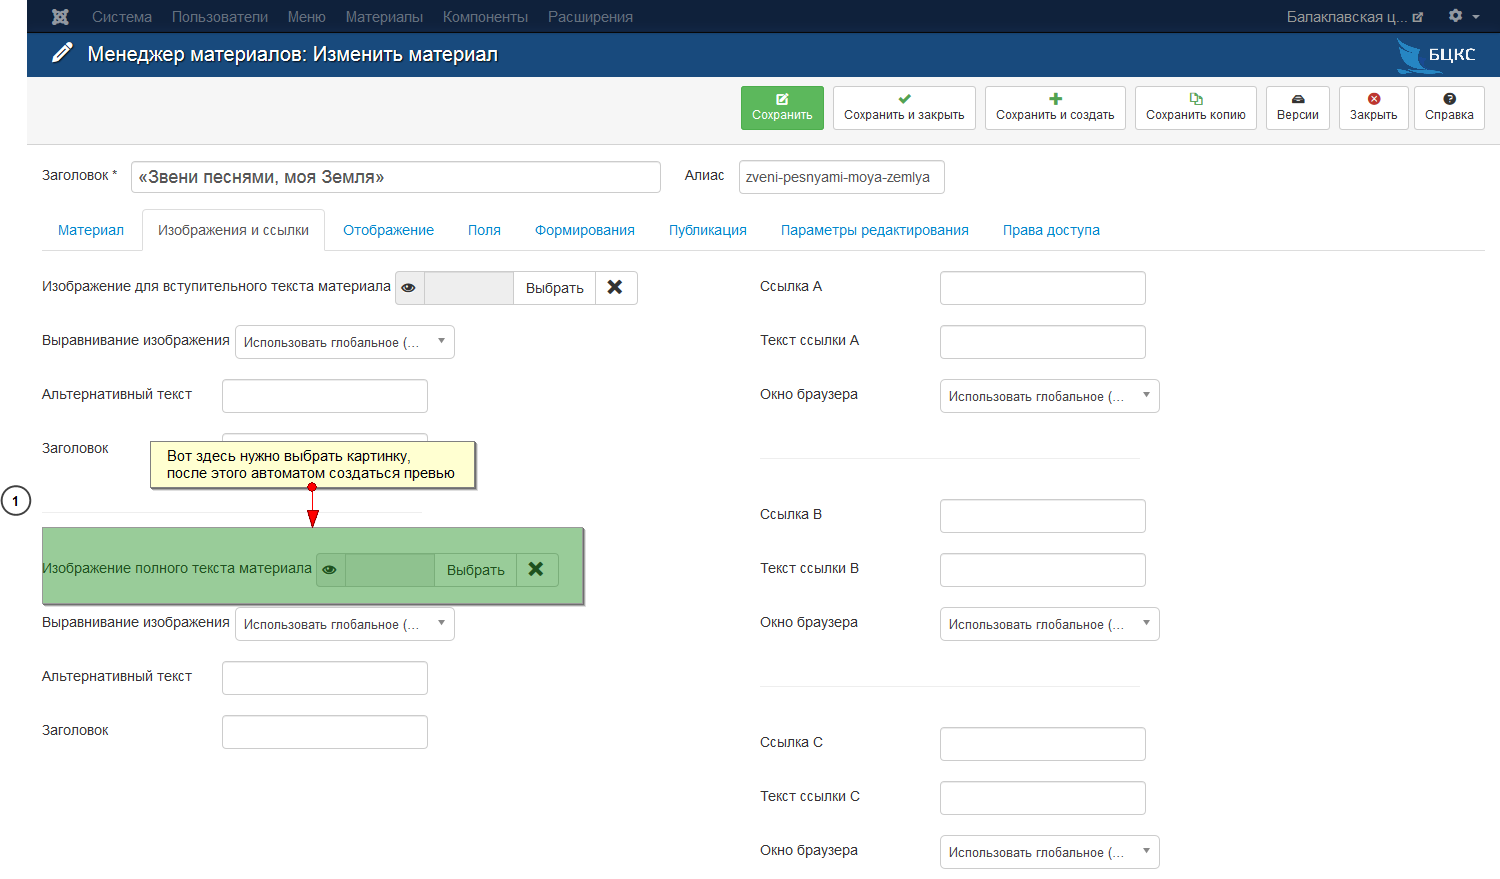This screenshot has height=879, width=1500.
Task: Click the pencil icon beside the page title
Action: [62, 53]
